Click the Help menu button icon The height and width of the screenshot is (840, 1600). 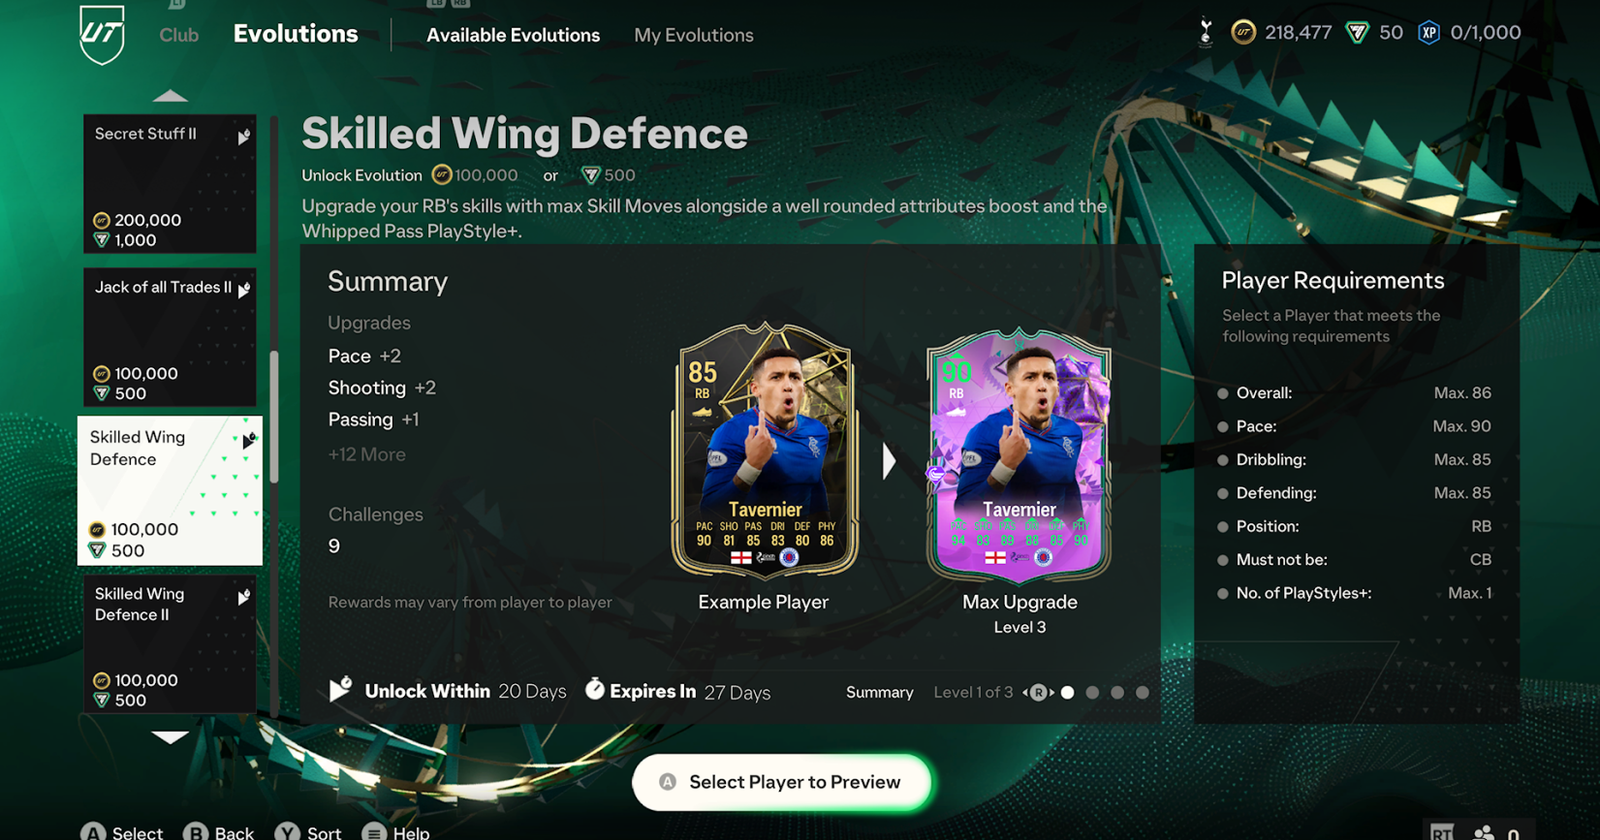tap(374, 832)
